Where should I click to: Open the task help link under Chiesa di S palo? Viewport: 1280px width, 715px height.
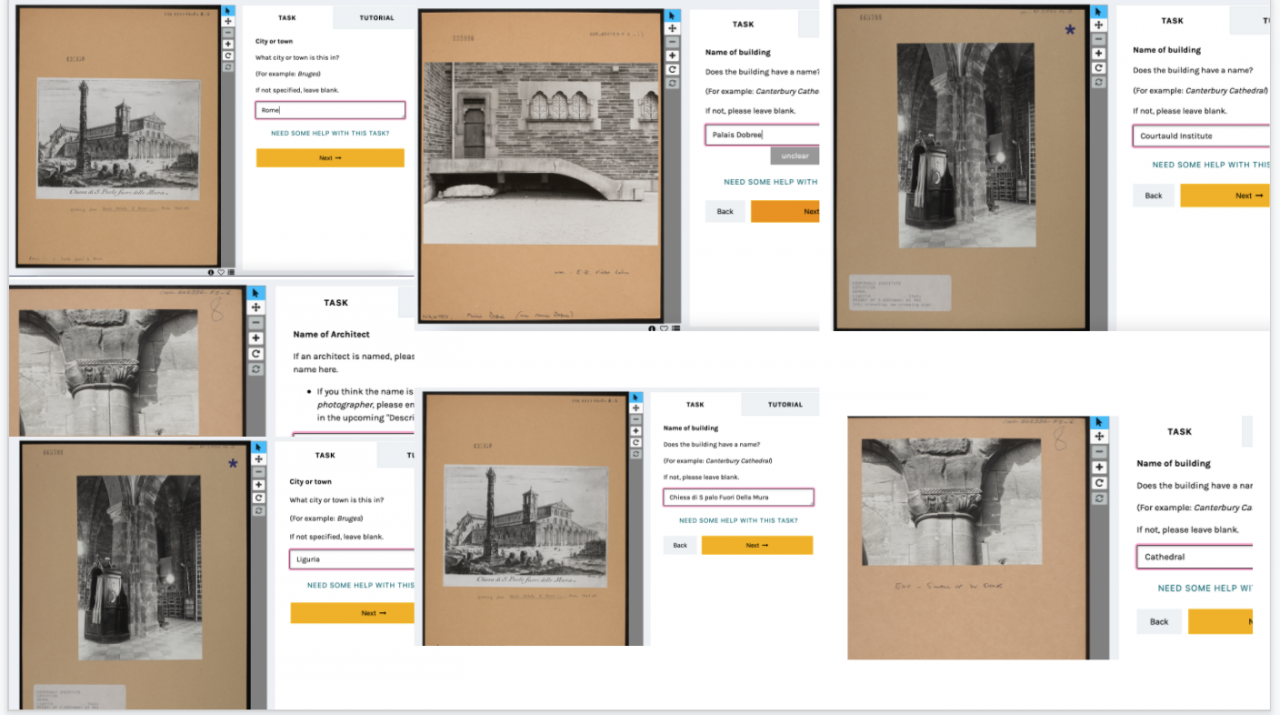click(738, 520)
